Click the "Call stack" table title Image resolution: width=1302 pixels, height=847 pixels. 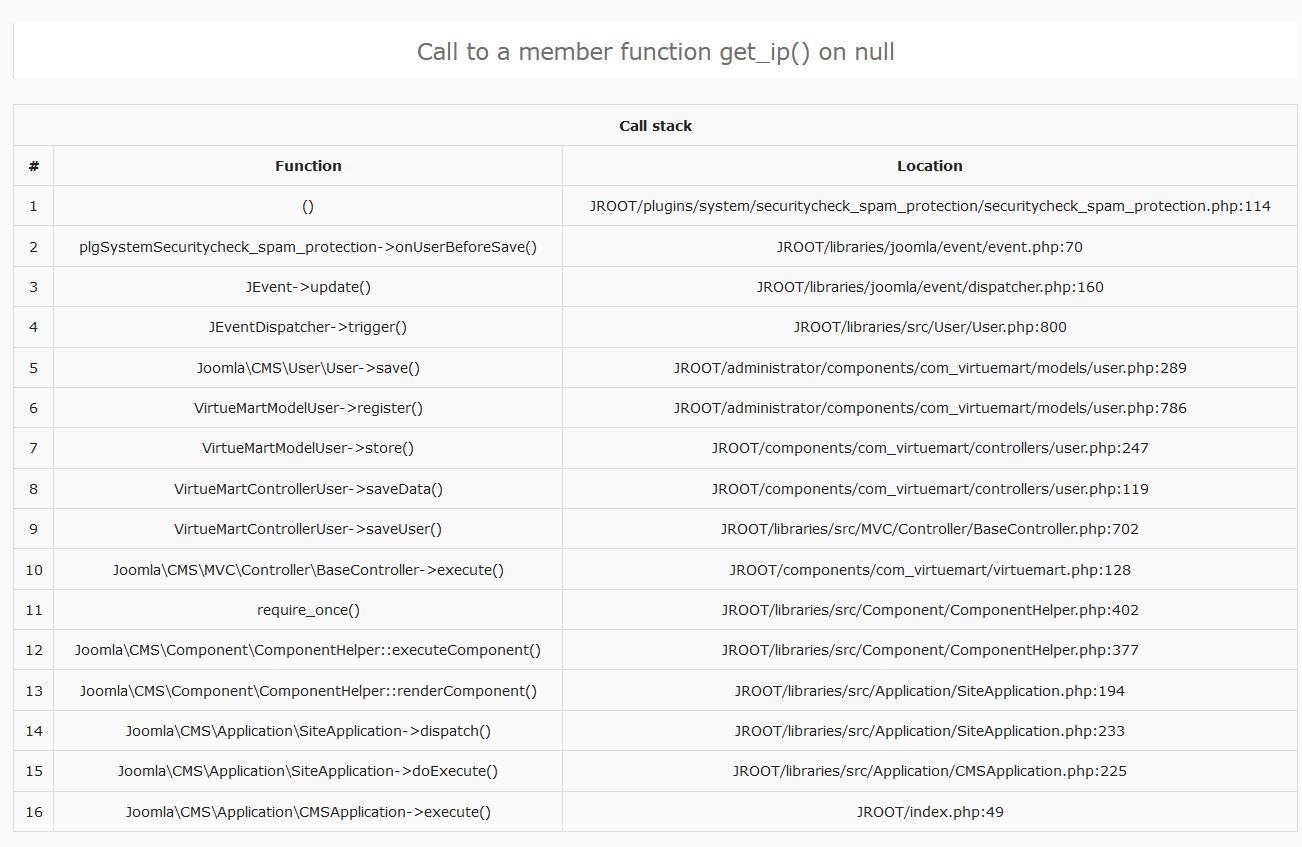tap(655, 126)
